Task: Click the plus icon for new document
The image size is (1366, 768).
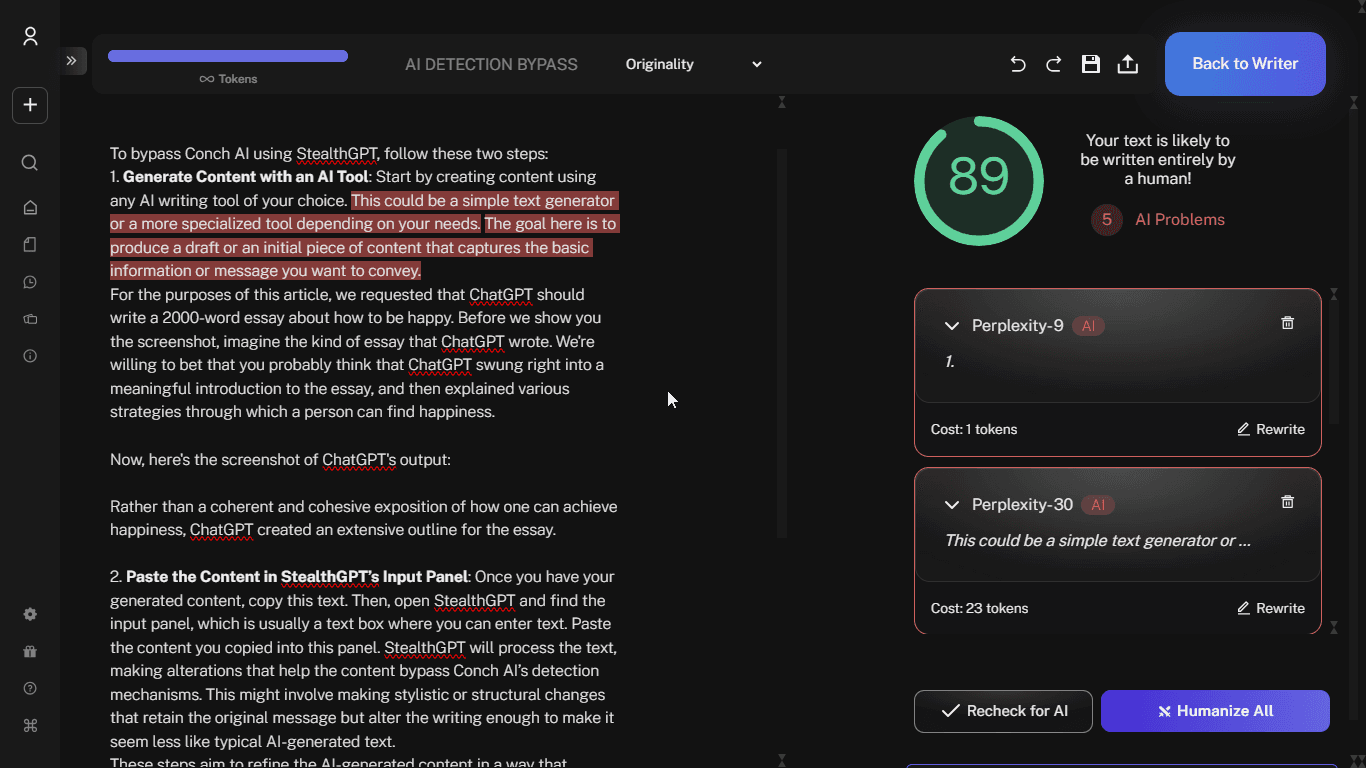Action: (x=30, y=105)
